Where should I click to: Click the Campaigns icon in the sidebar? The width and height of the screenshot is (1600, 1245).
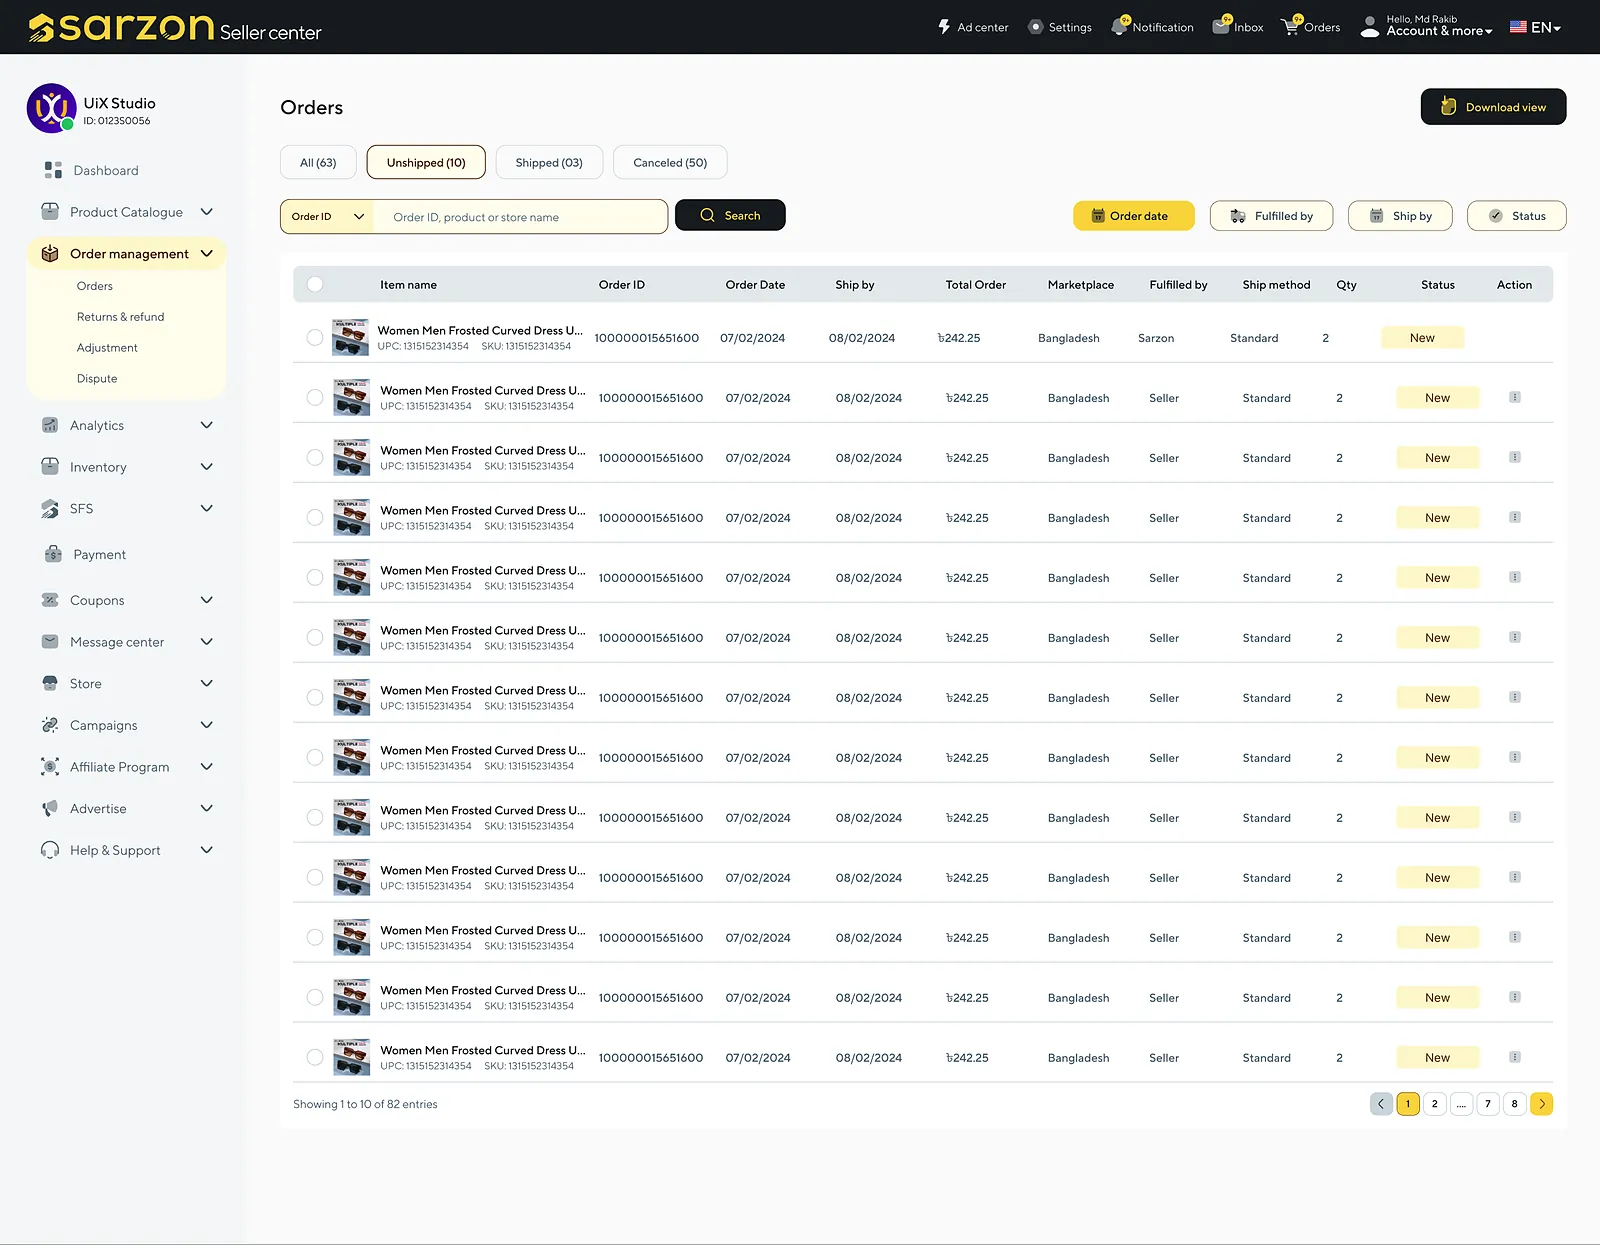(x=50, y=725)
